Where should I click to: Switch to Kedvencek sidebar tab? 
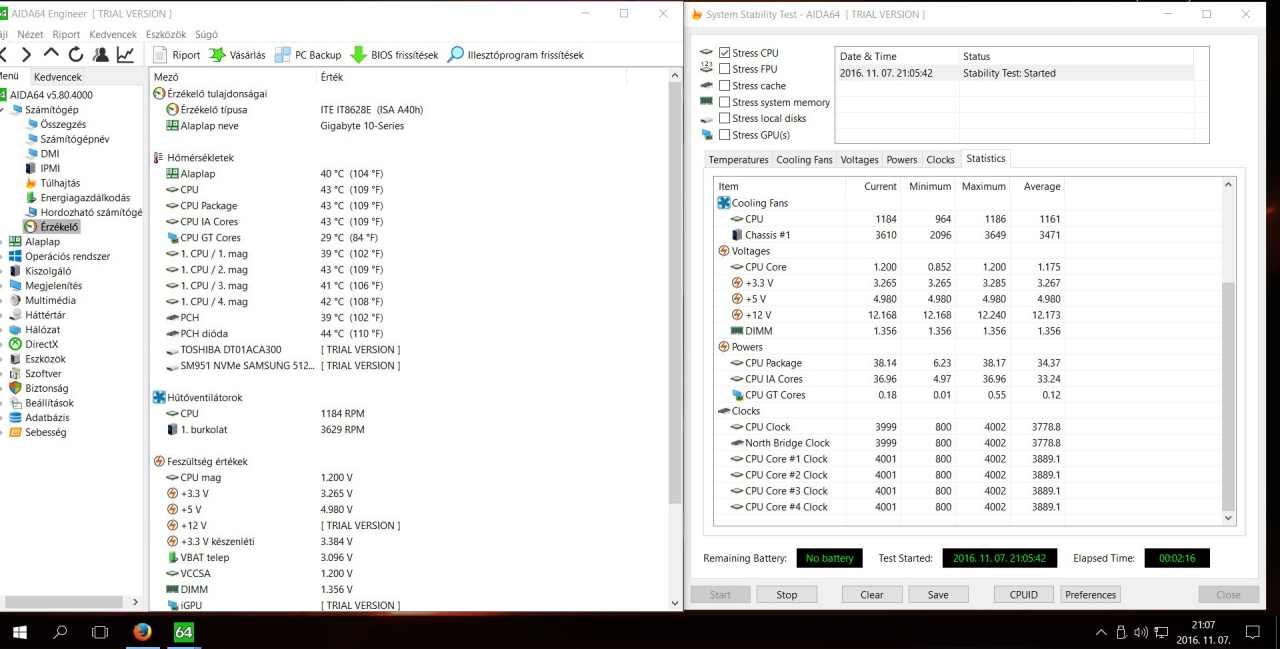[x=57, y=77]
